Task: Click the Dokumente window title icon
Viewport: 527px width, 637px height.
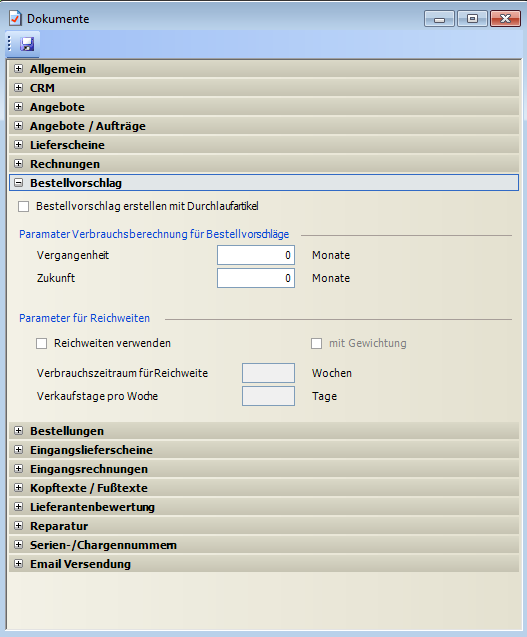Action: [x=15, y=18]
